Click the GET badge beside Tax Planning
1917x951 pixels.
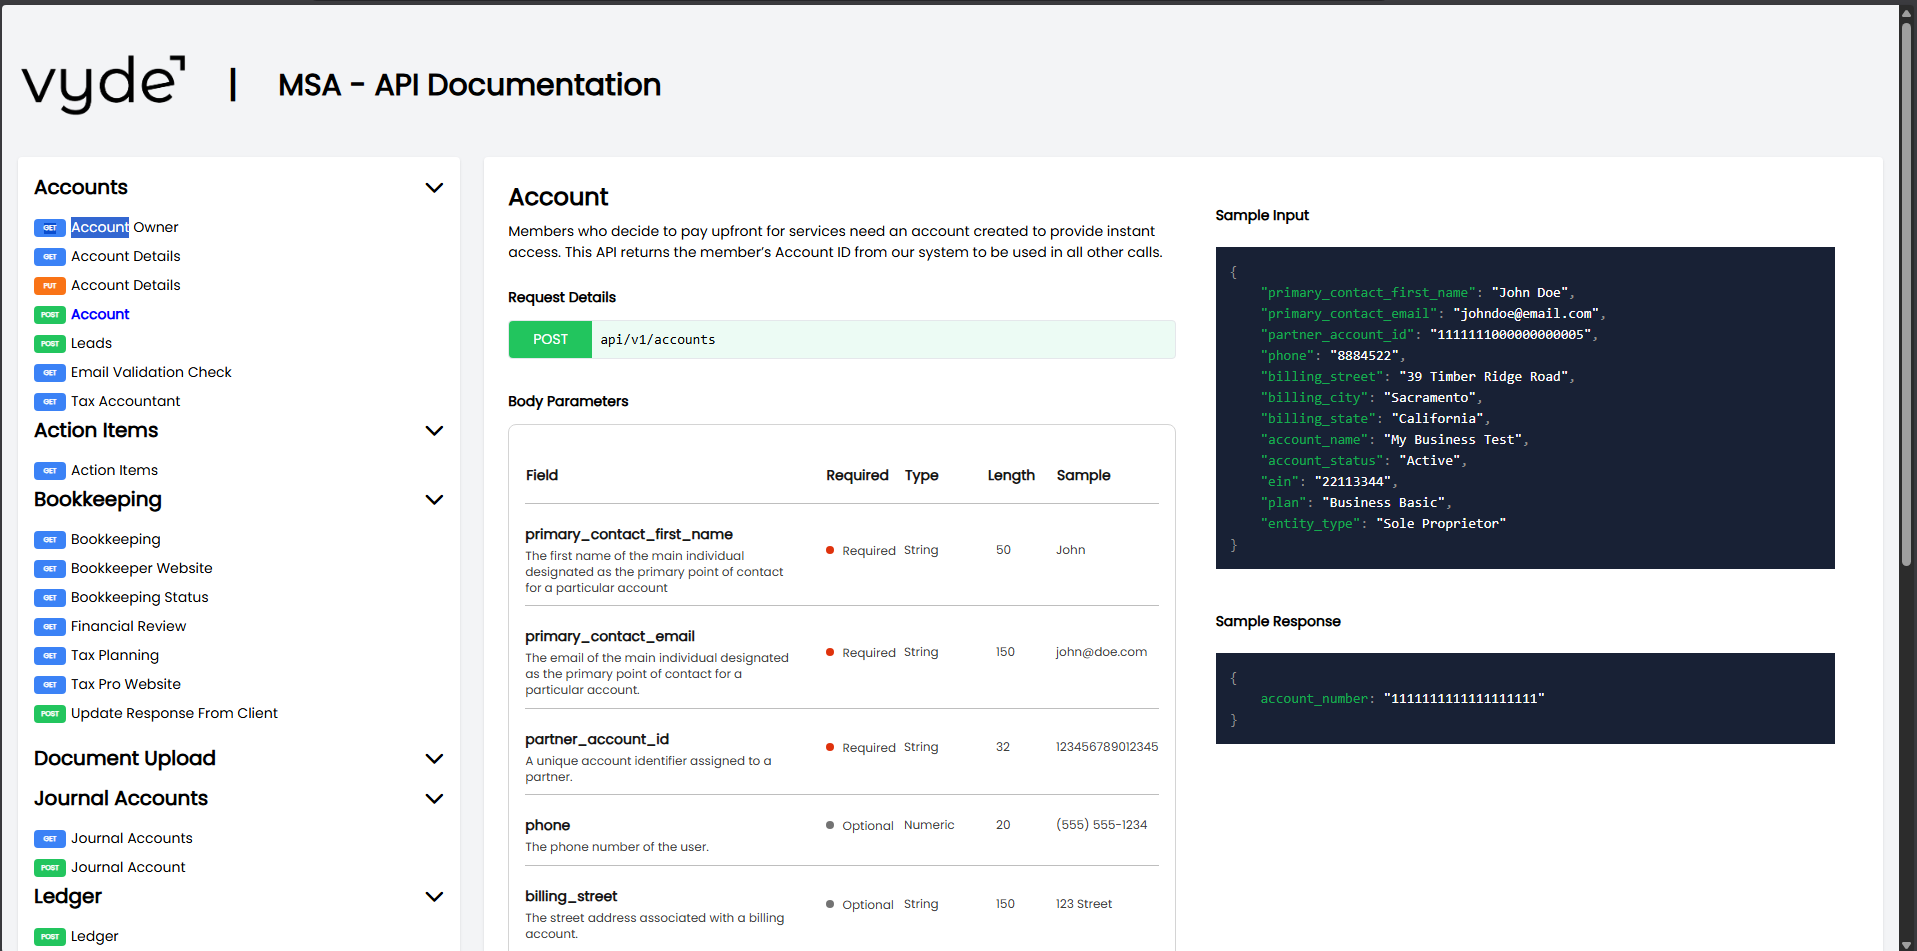50,656
